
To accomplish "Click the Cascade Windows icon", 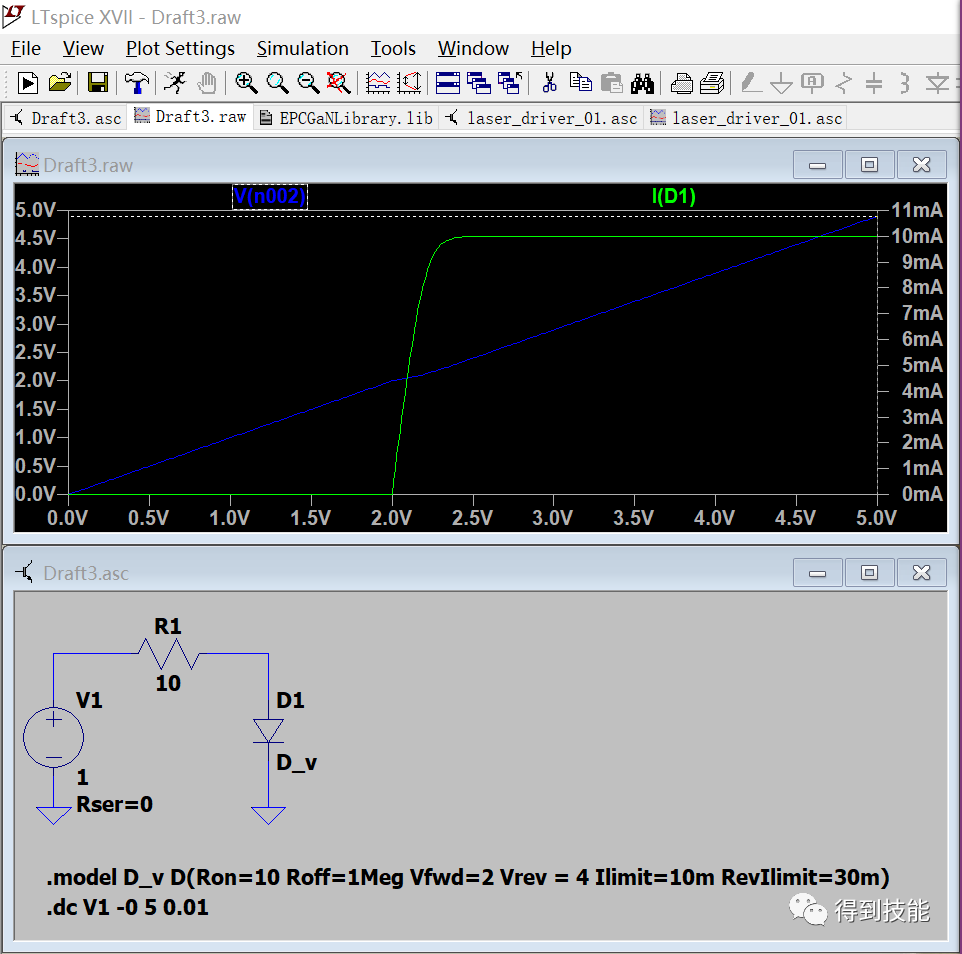I will coord(479,82).
